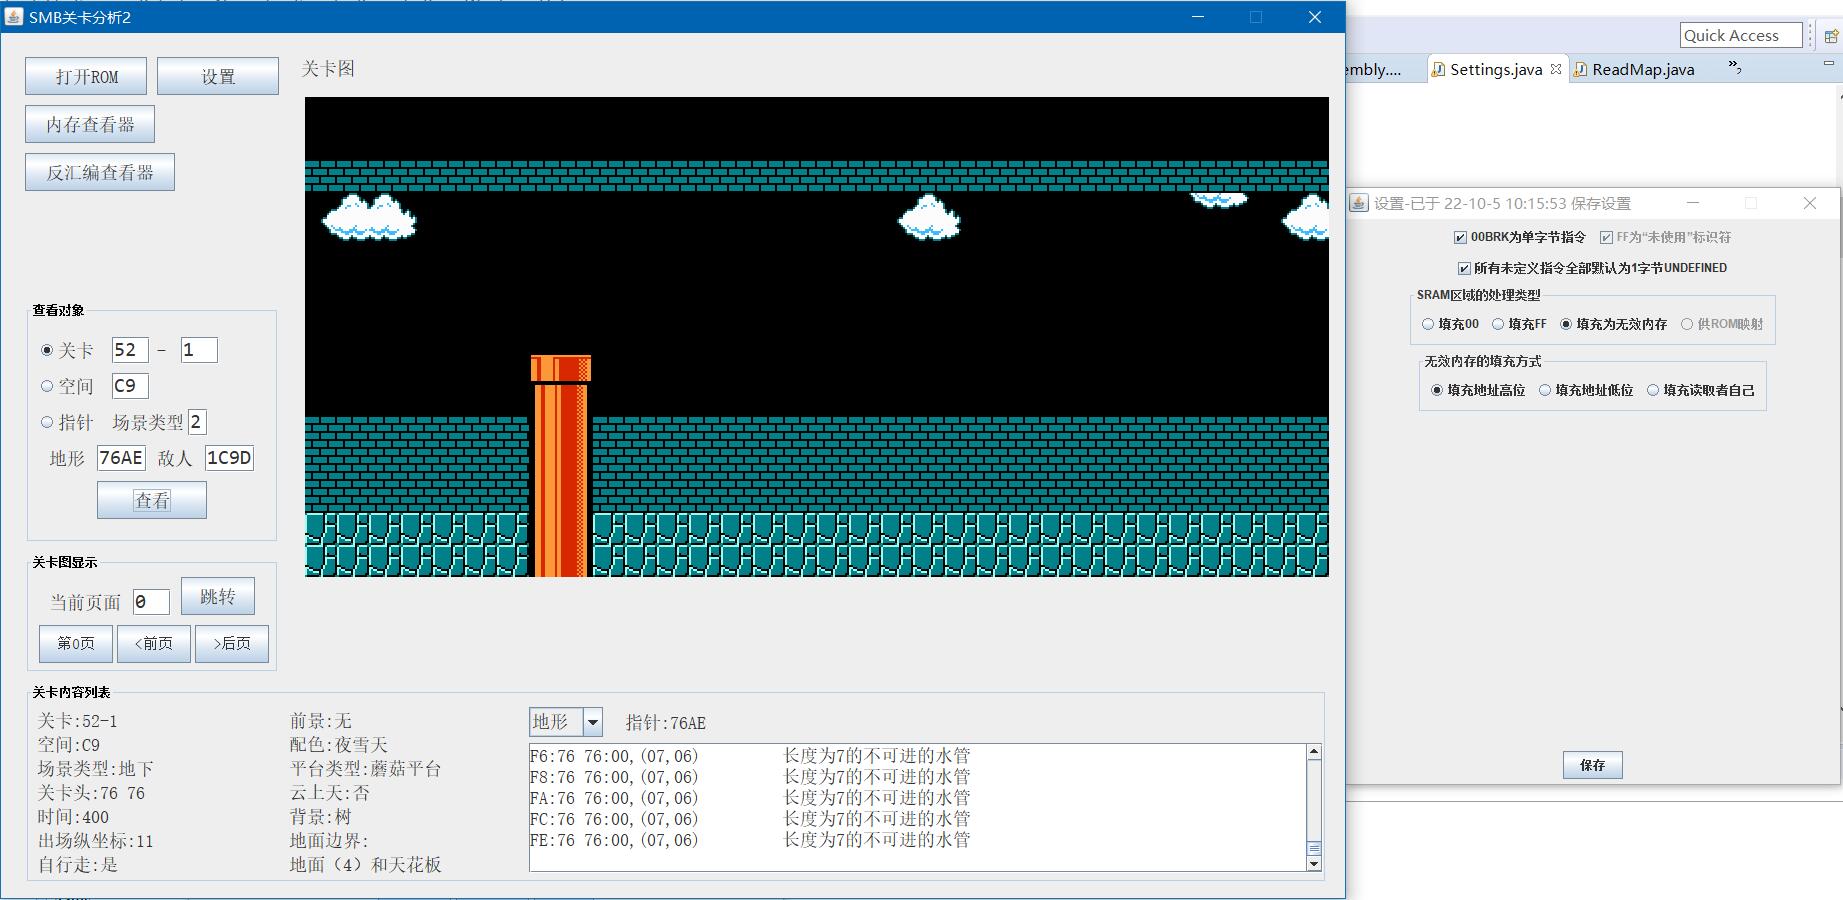Open the partly hidden 'embly....' editor tab
The width and height of the screenshot is (1843, 900).
coord(1374,69)
